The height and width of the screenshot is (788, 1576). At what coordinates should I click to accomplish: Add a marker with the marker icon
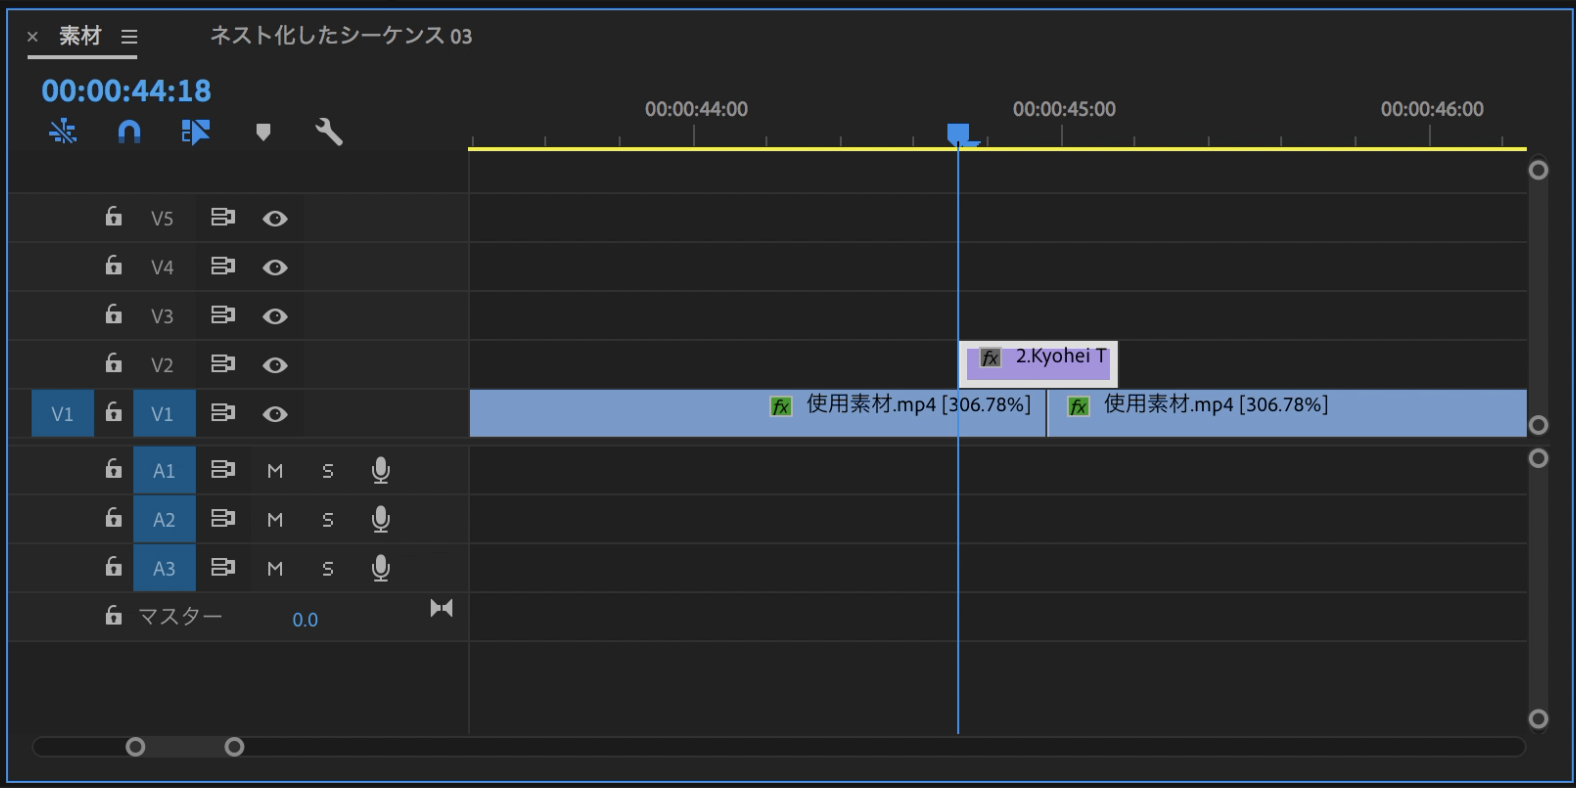click(263, 132)
